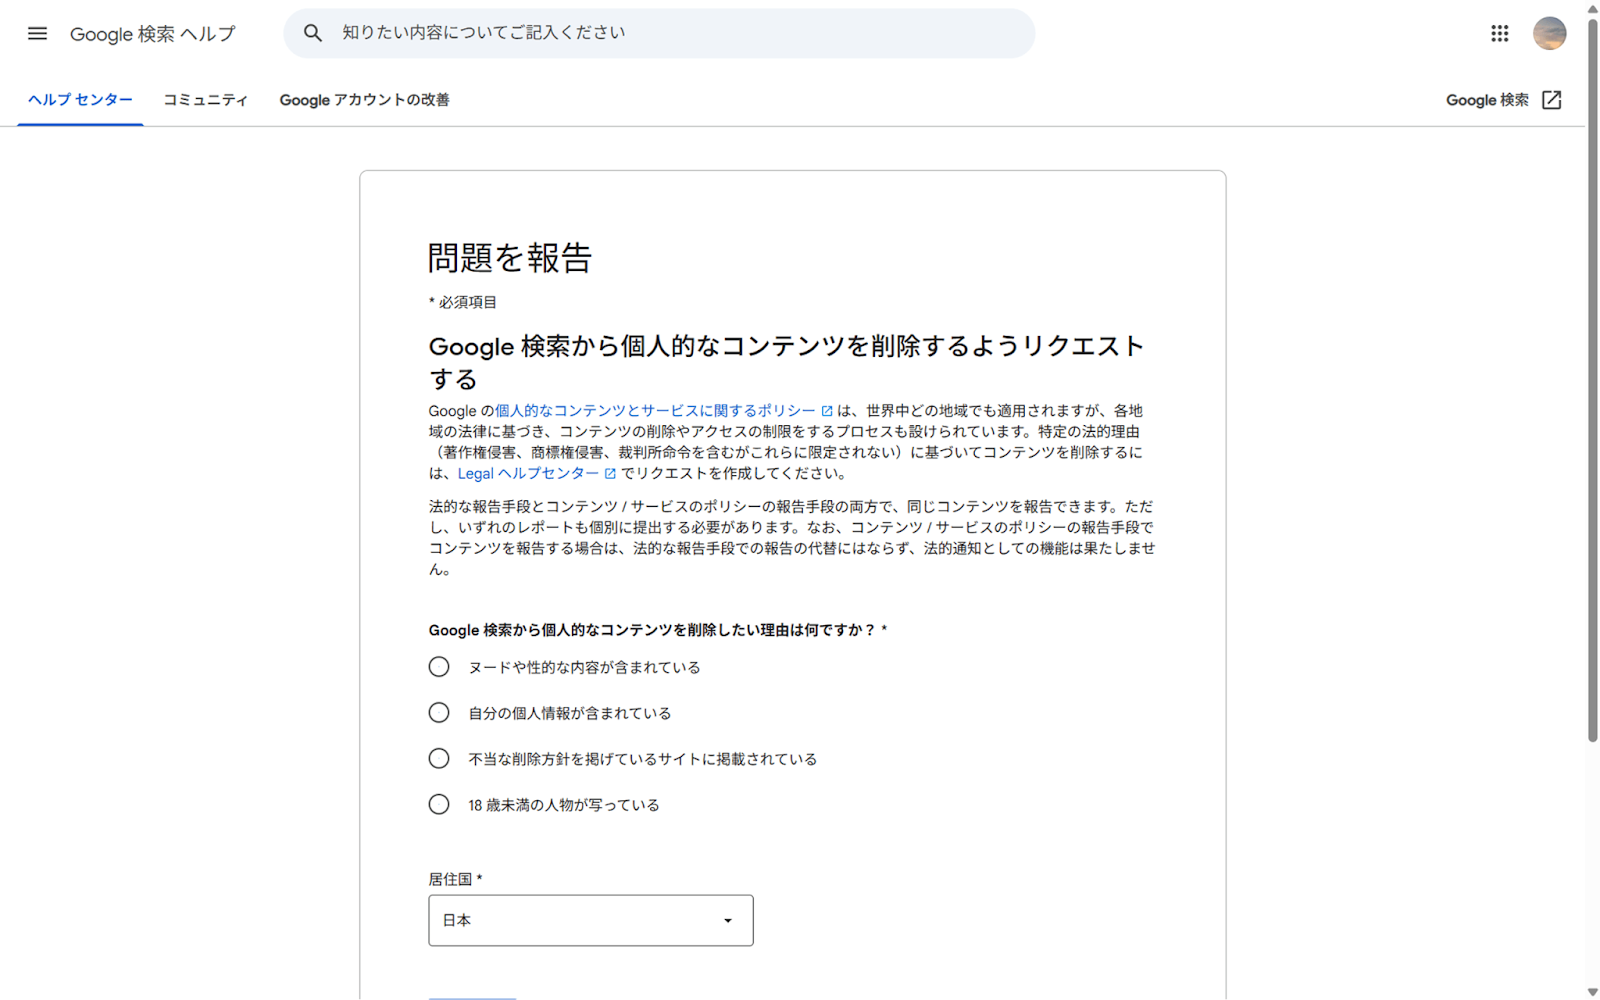Click external-link icon after Legal ヘルプセンター
The height and width of the screenshot is (1000, 1600).
(611, 473)
